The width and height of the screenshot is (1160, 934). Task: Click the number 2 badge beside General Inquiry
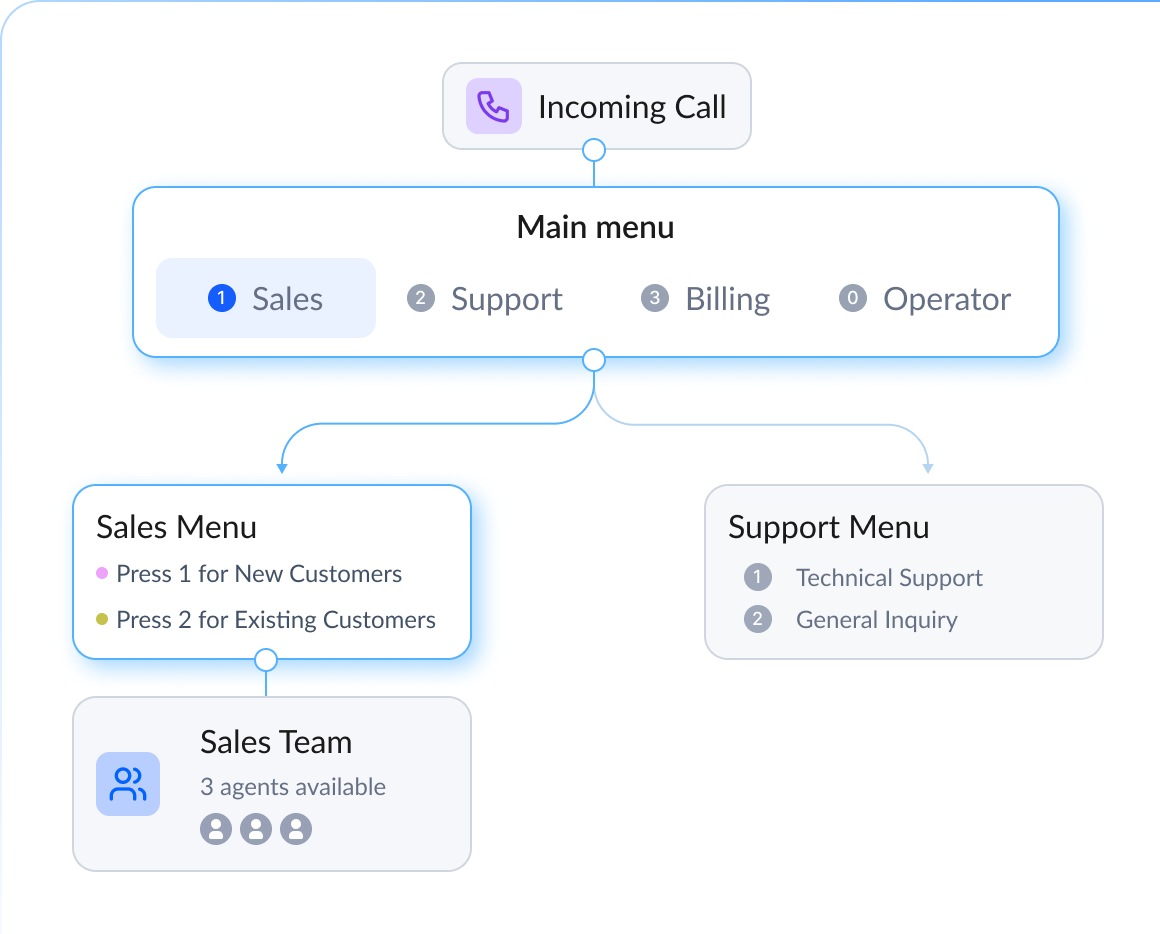758,619
